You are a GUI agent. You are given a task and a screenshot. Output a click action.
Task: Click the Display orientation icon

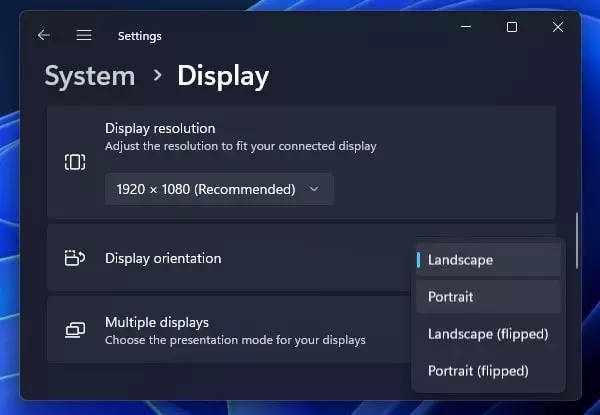75,258
